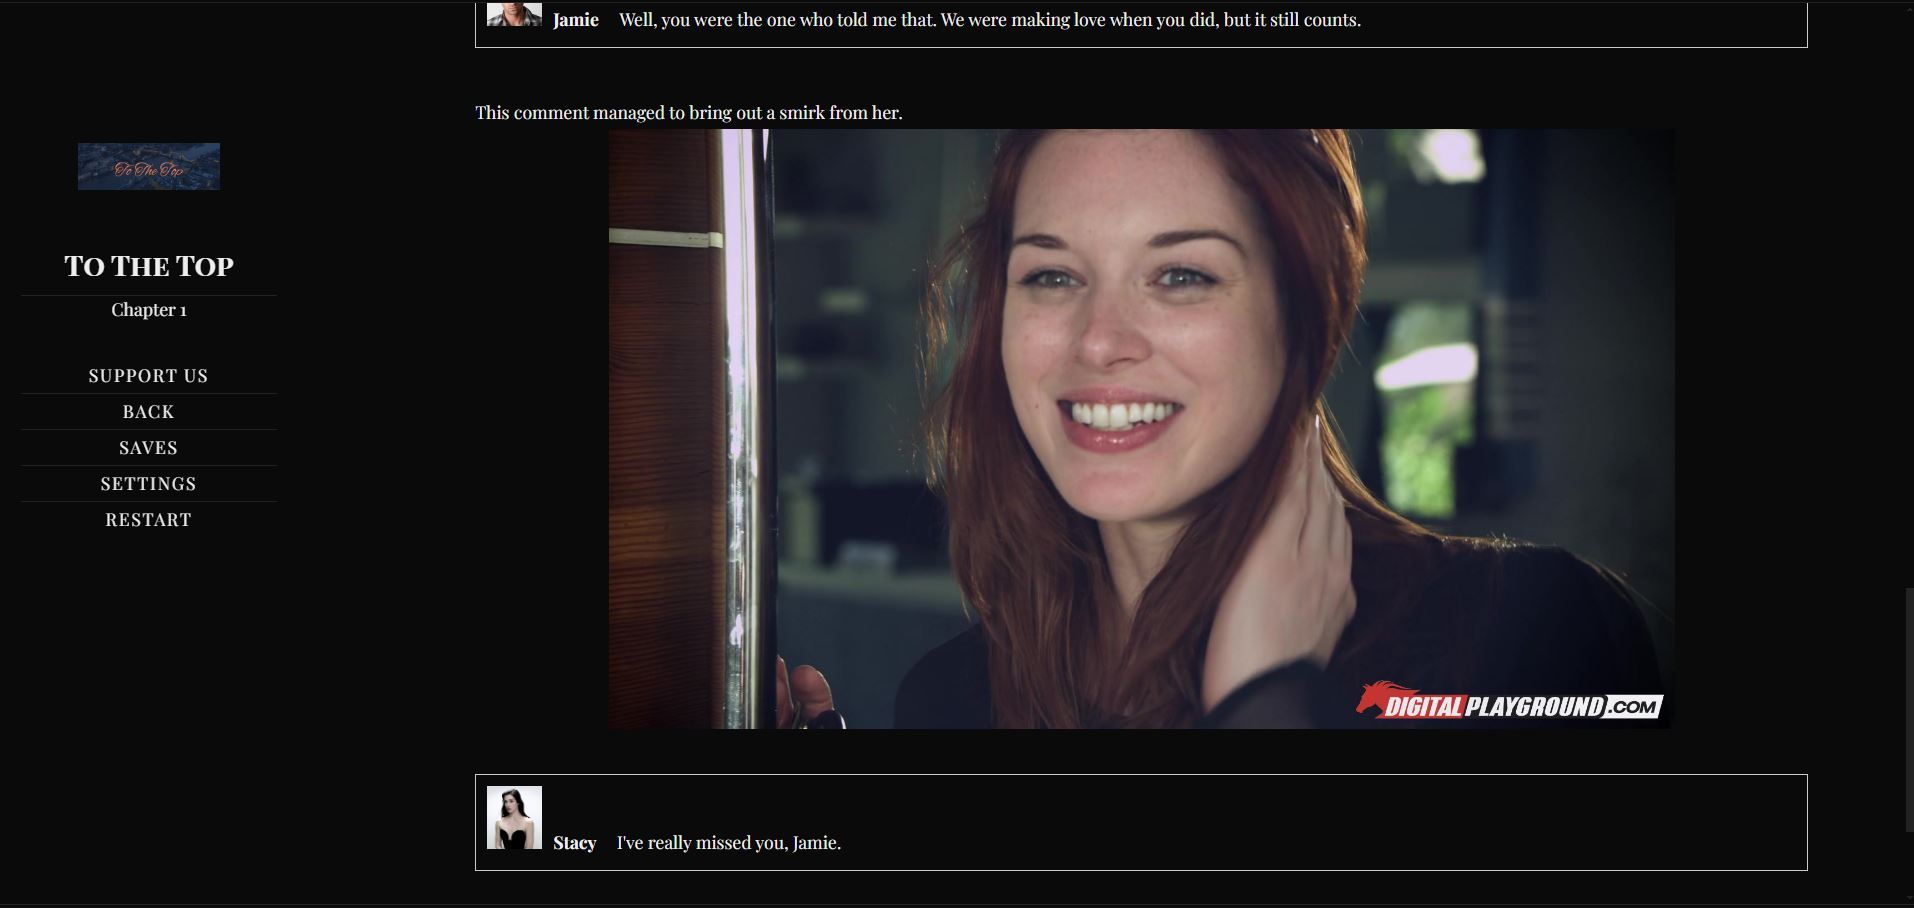Image resolution: width=1914 pixels, height=908 pixels.
Task: Click the TO THE TOP title heading
Action: point(149,266)
